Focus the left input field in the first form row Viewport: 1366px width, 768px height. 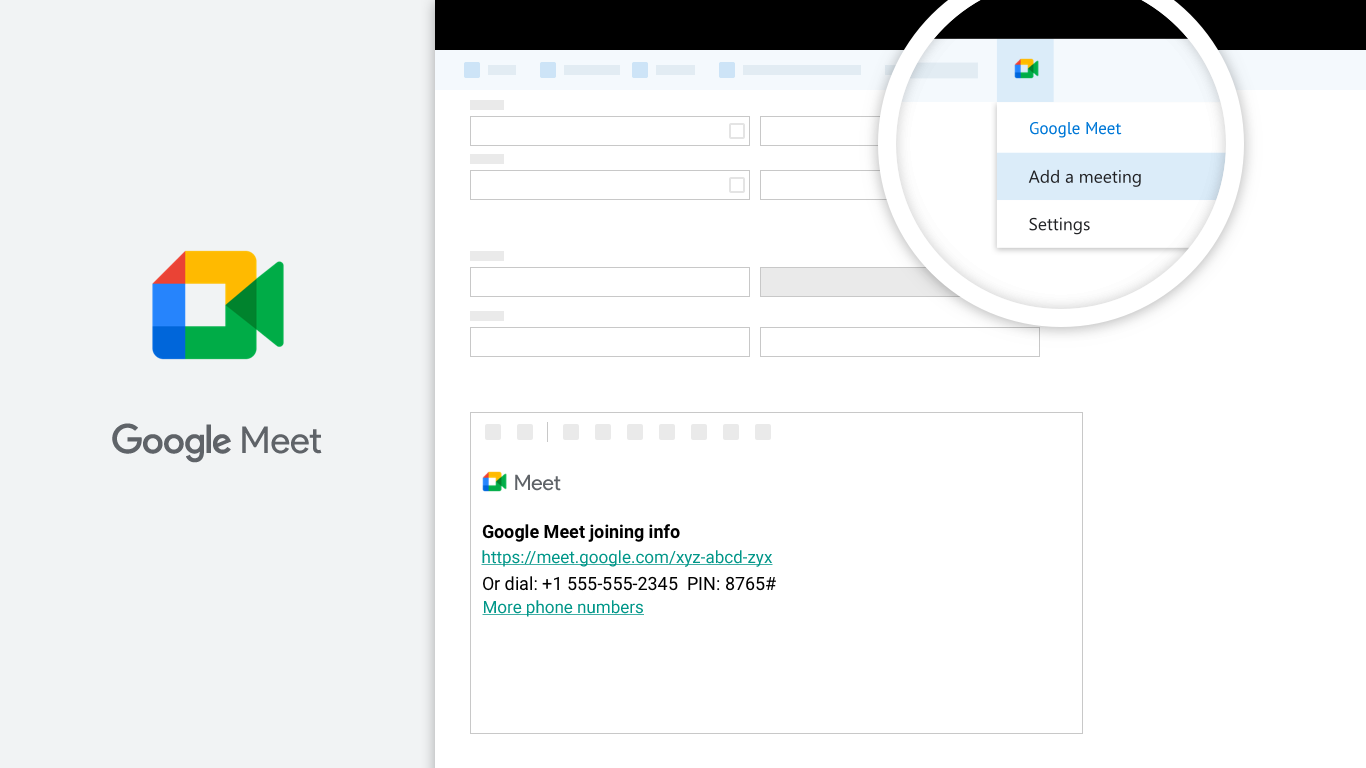click(610, 131)
